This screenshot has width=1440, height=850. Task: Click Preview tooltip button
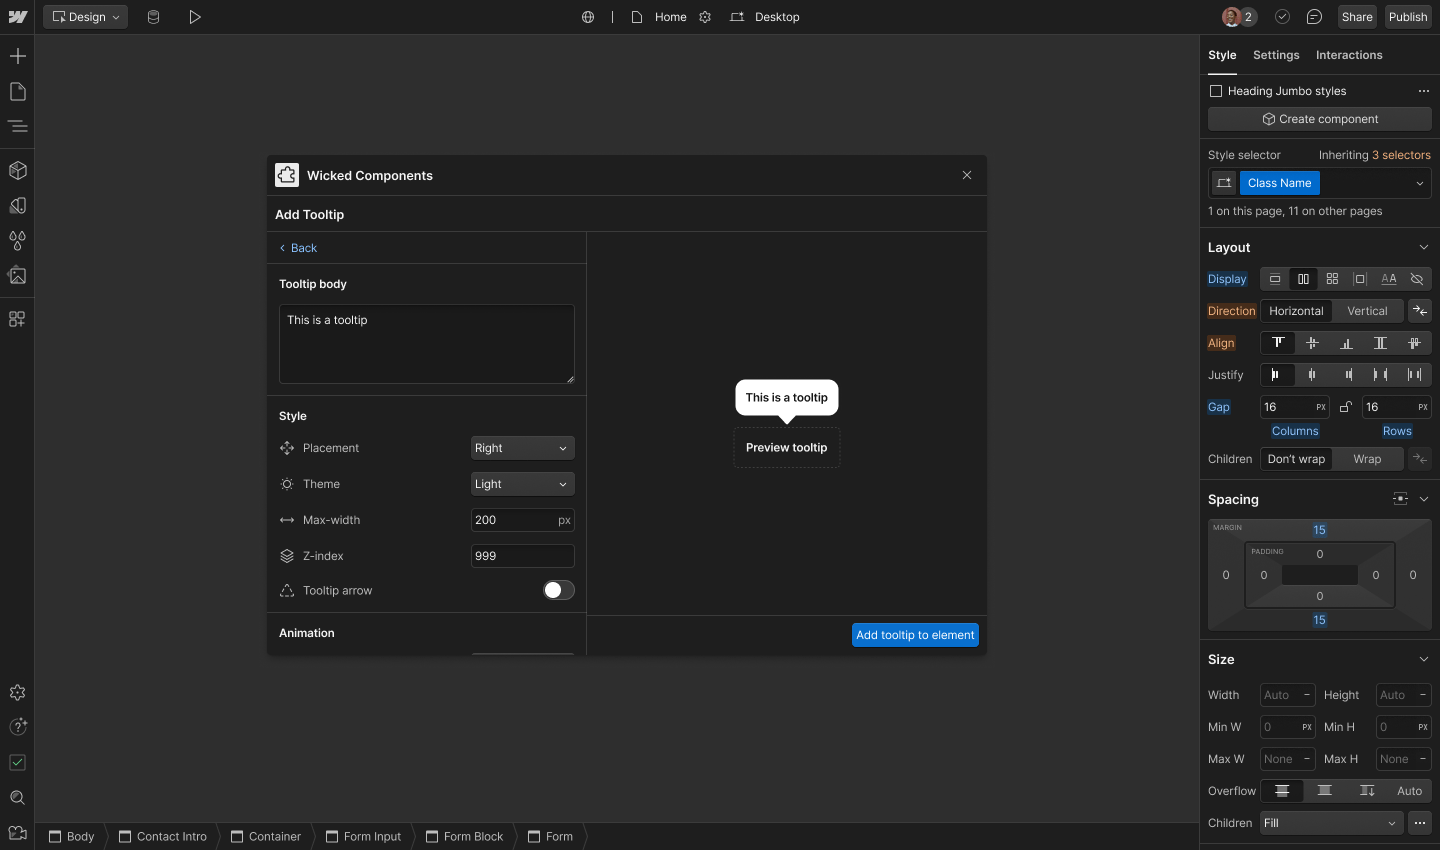[x=787, y=448]
